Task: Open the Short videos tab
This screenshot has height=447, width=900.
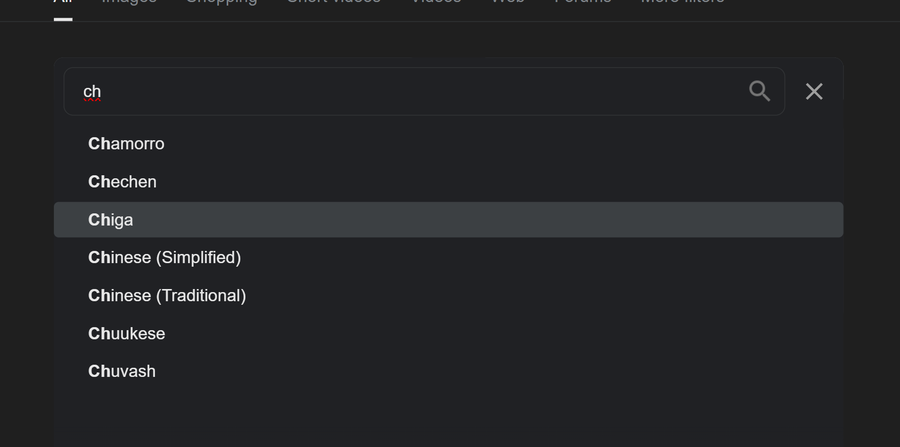Action: [x=333, y=2]
